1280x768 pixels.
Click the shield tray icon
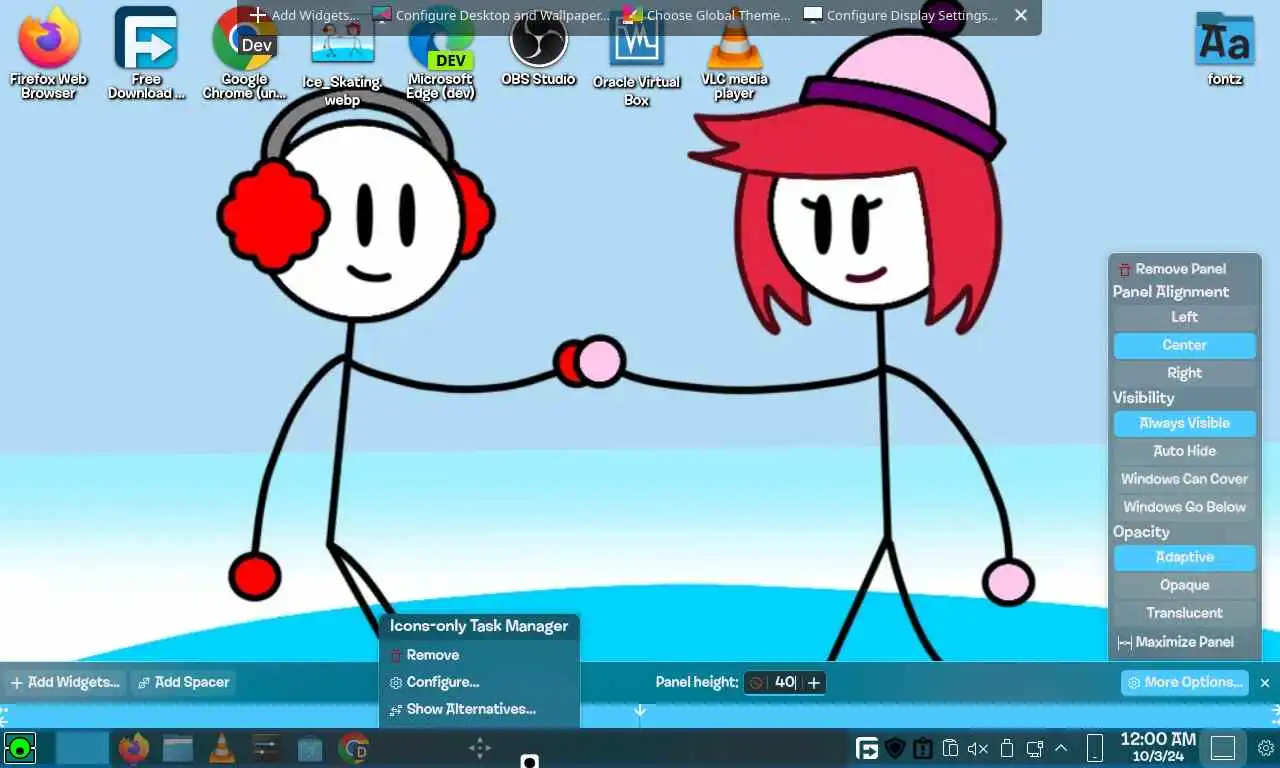pyautogui.click(x=895, y=748)
